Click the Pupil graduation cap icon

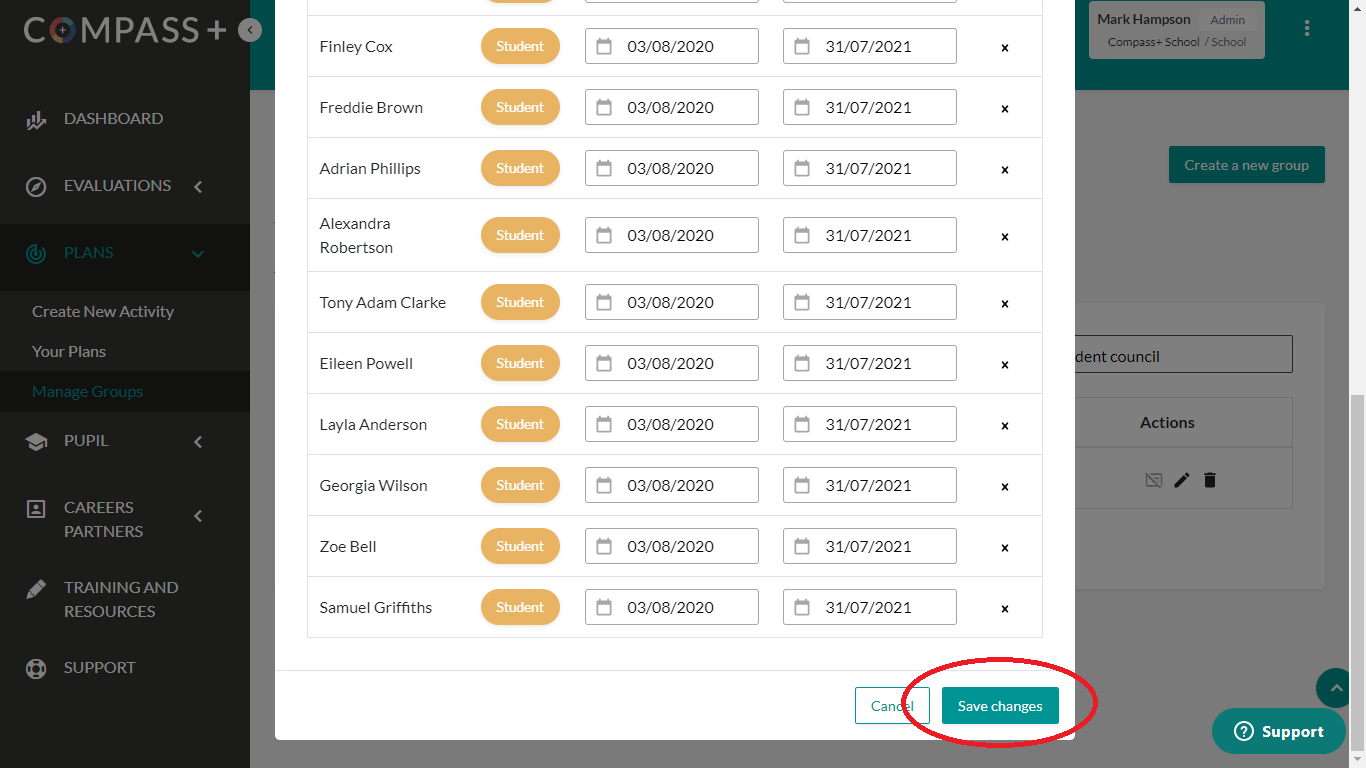(36, 442)
